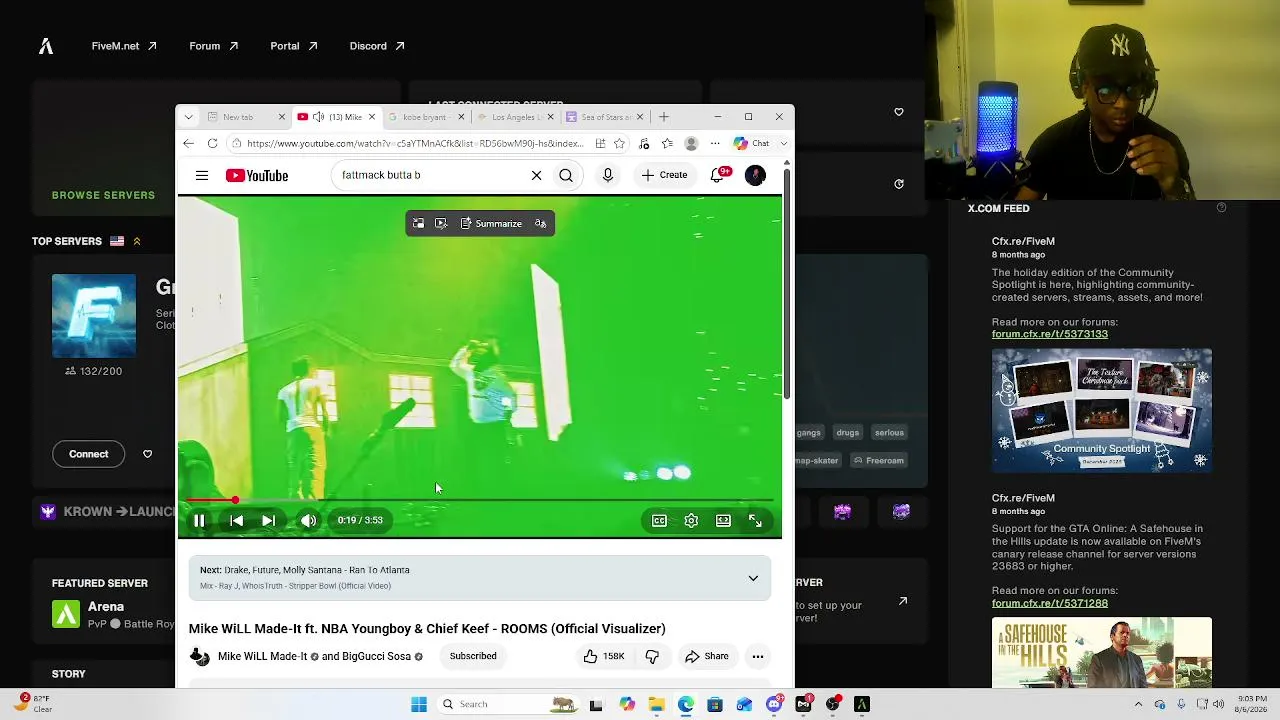Like the video showing 158K likes

pos(603,656)
